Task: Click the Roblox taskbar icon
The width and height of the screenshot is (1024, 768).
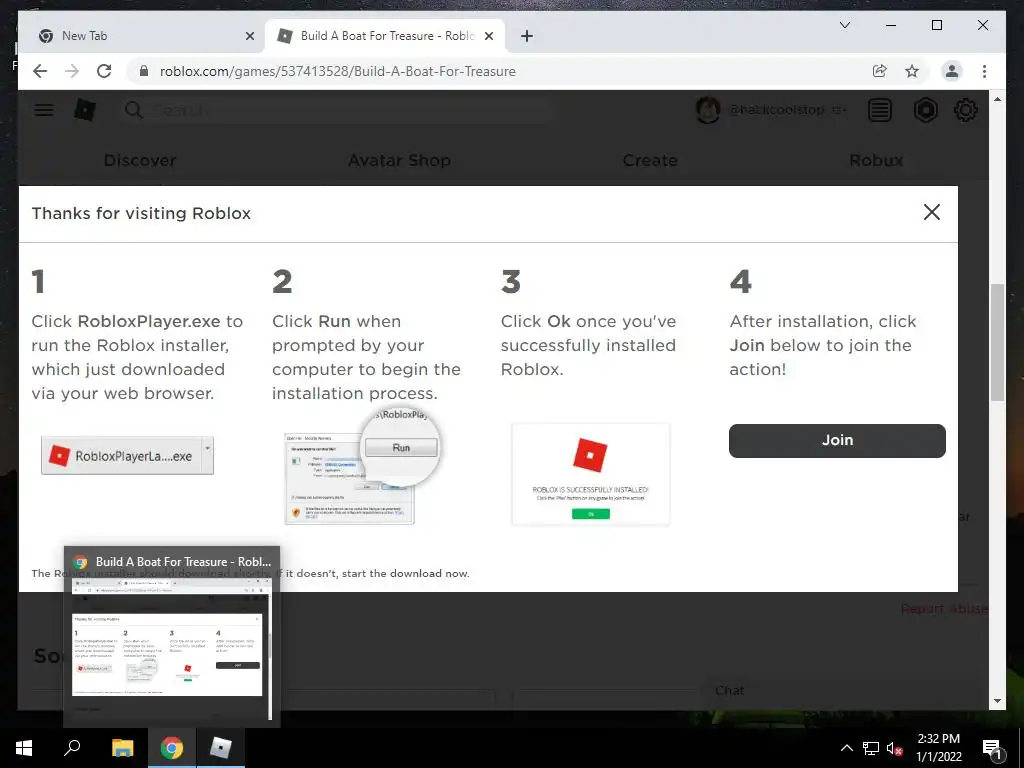Action: coord(221,748)
